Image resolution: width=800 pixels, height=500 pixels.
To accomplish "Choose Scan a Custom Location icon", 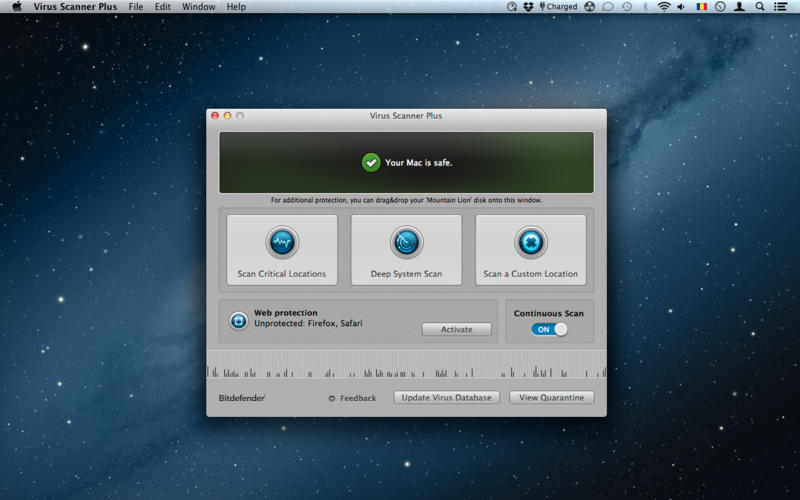I will [531, 242].
